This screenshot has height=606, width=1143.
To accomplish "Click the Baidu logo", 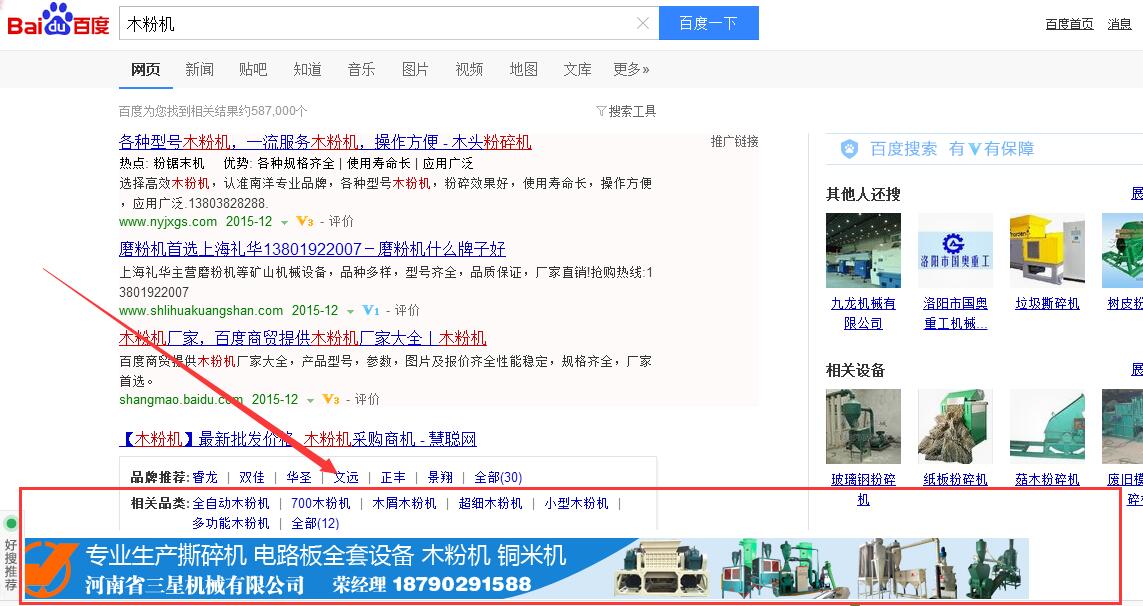I will click(x=58, y=20).
